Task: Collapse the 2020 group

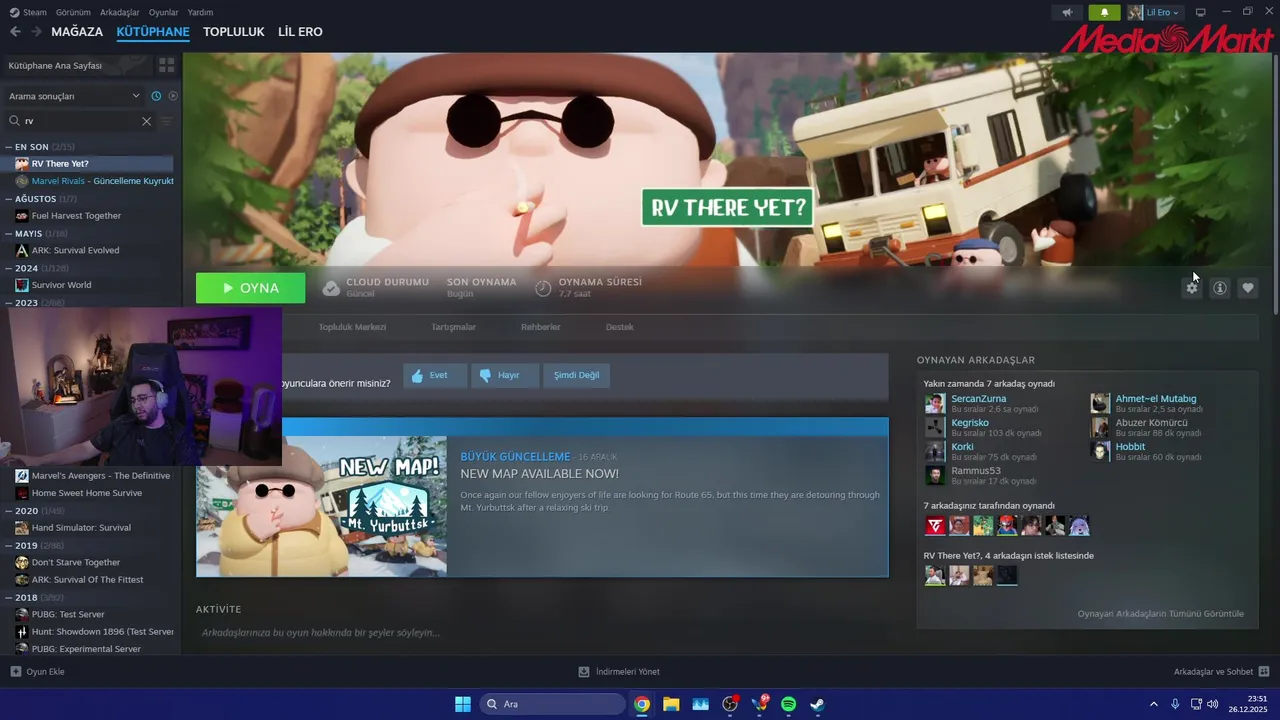Action: 35,511
